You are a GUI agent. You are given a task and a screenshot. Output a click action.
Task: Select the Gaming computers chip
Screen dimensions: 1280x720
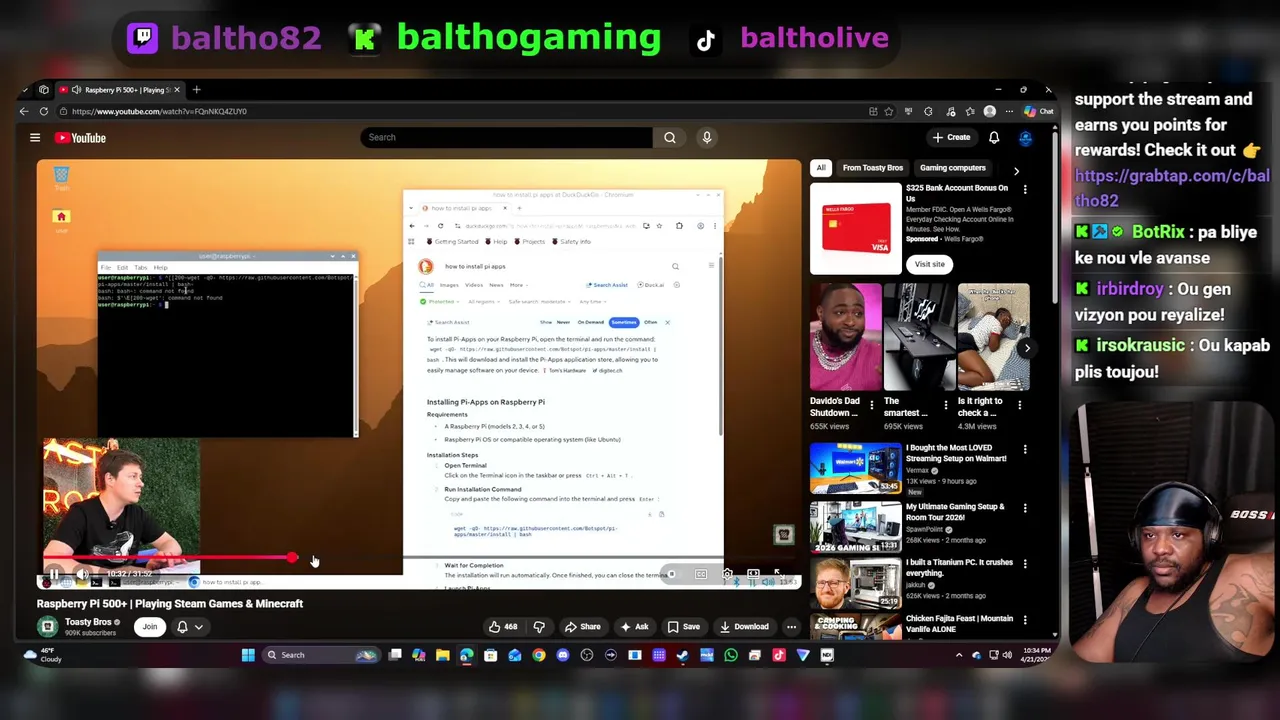(953, 168)
